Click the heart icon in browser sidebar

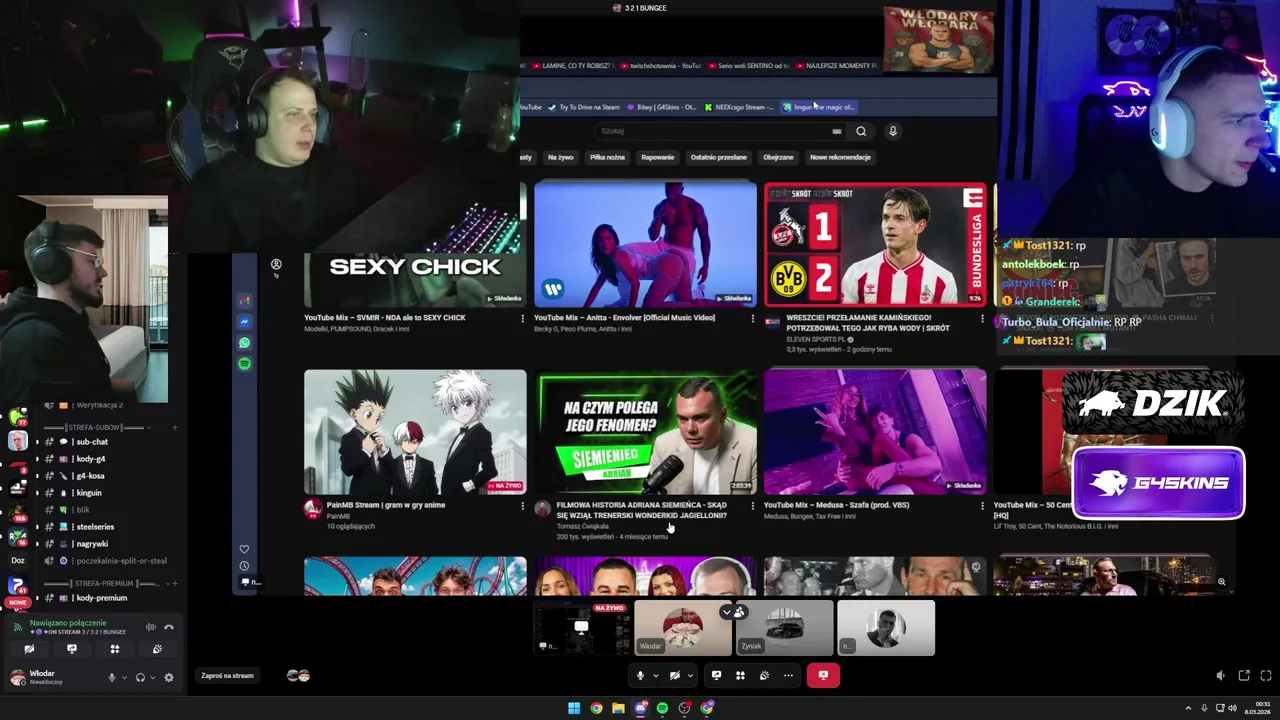click(x=244, y=549)
